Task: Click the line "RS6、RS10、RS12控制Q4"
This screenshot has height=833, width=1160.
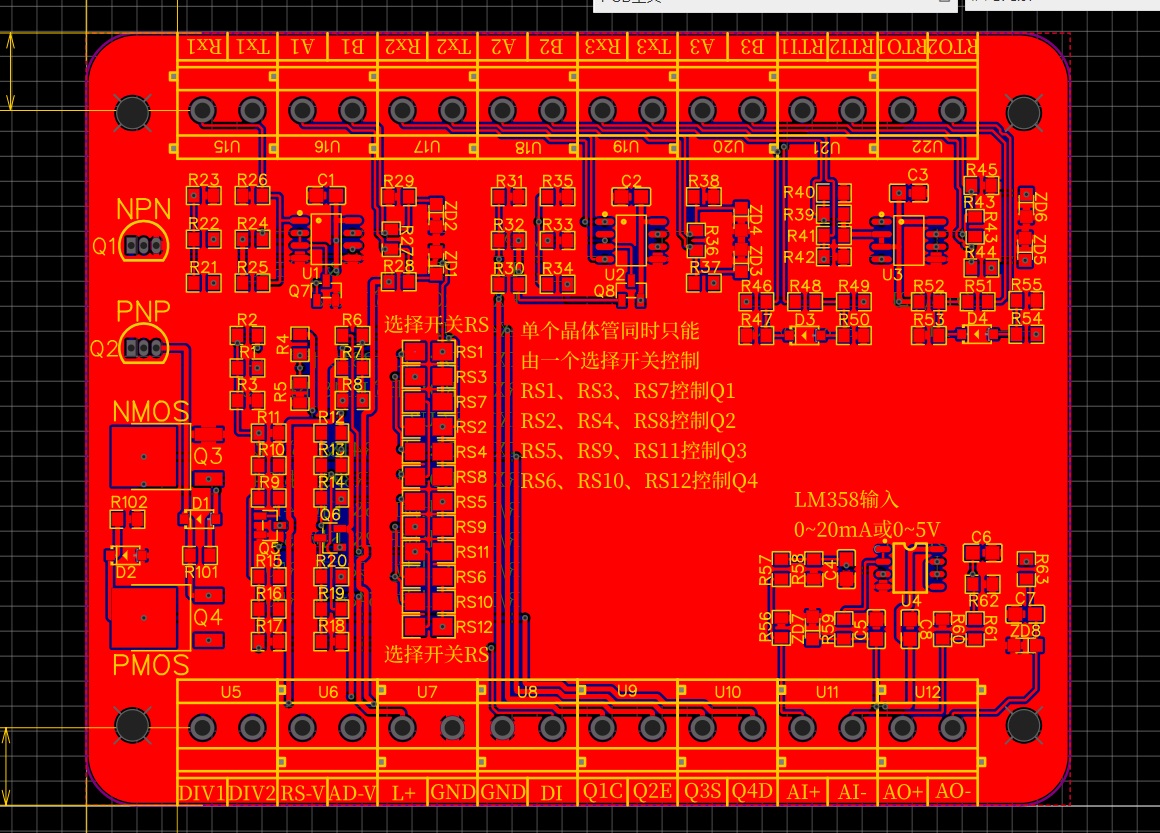Action: (639, 481)
